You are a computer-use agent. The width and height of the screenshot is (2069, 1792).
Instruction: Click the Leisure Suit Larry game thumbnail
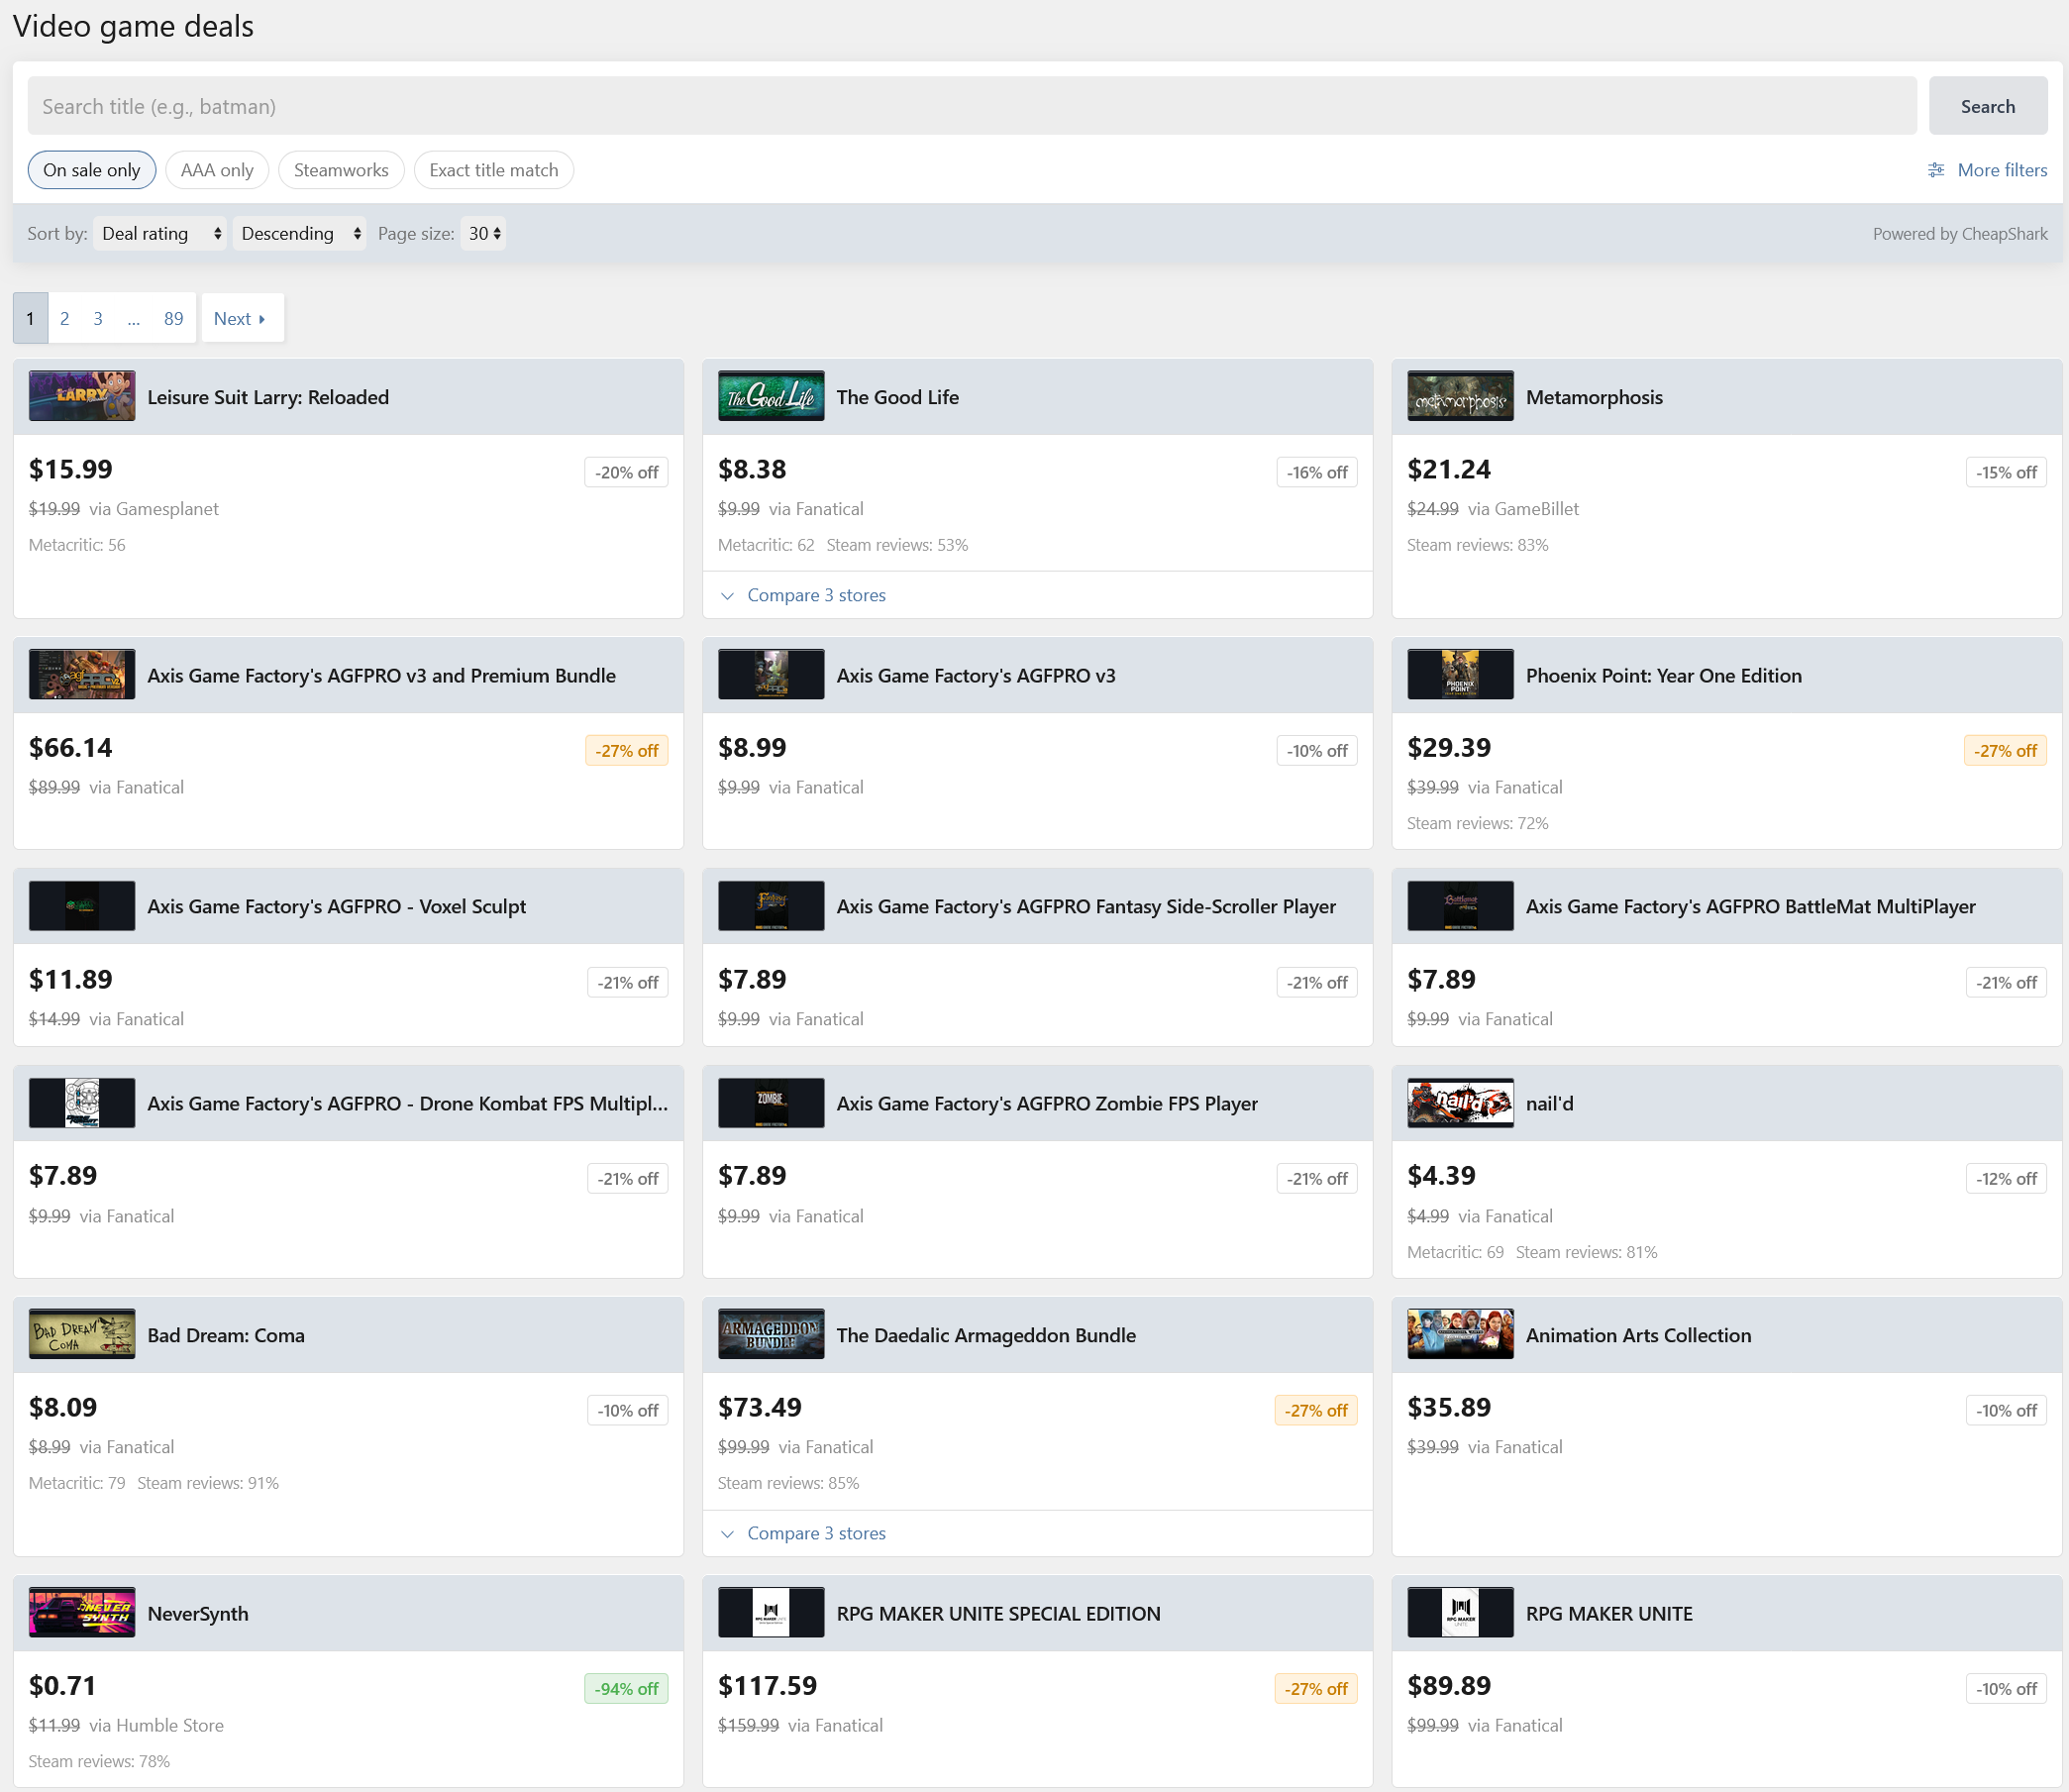[82, 396]
